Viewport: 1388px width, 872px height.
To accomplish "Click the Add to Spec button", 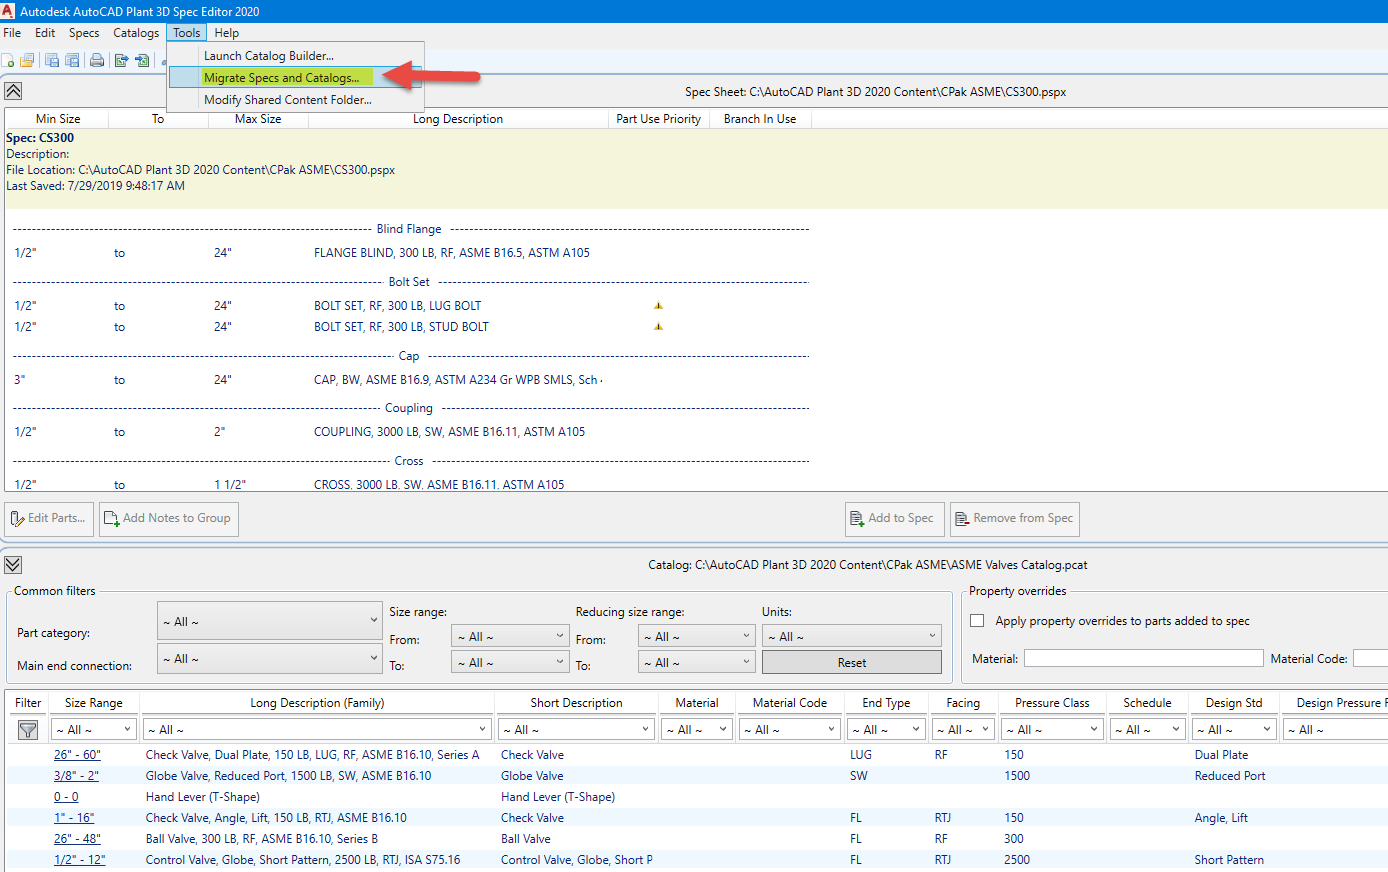I will click(894, 518).
